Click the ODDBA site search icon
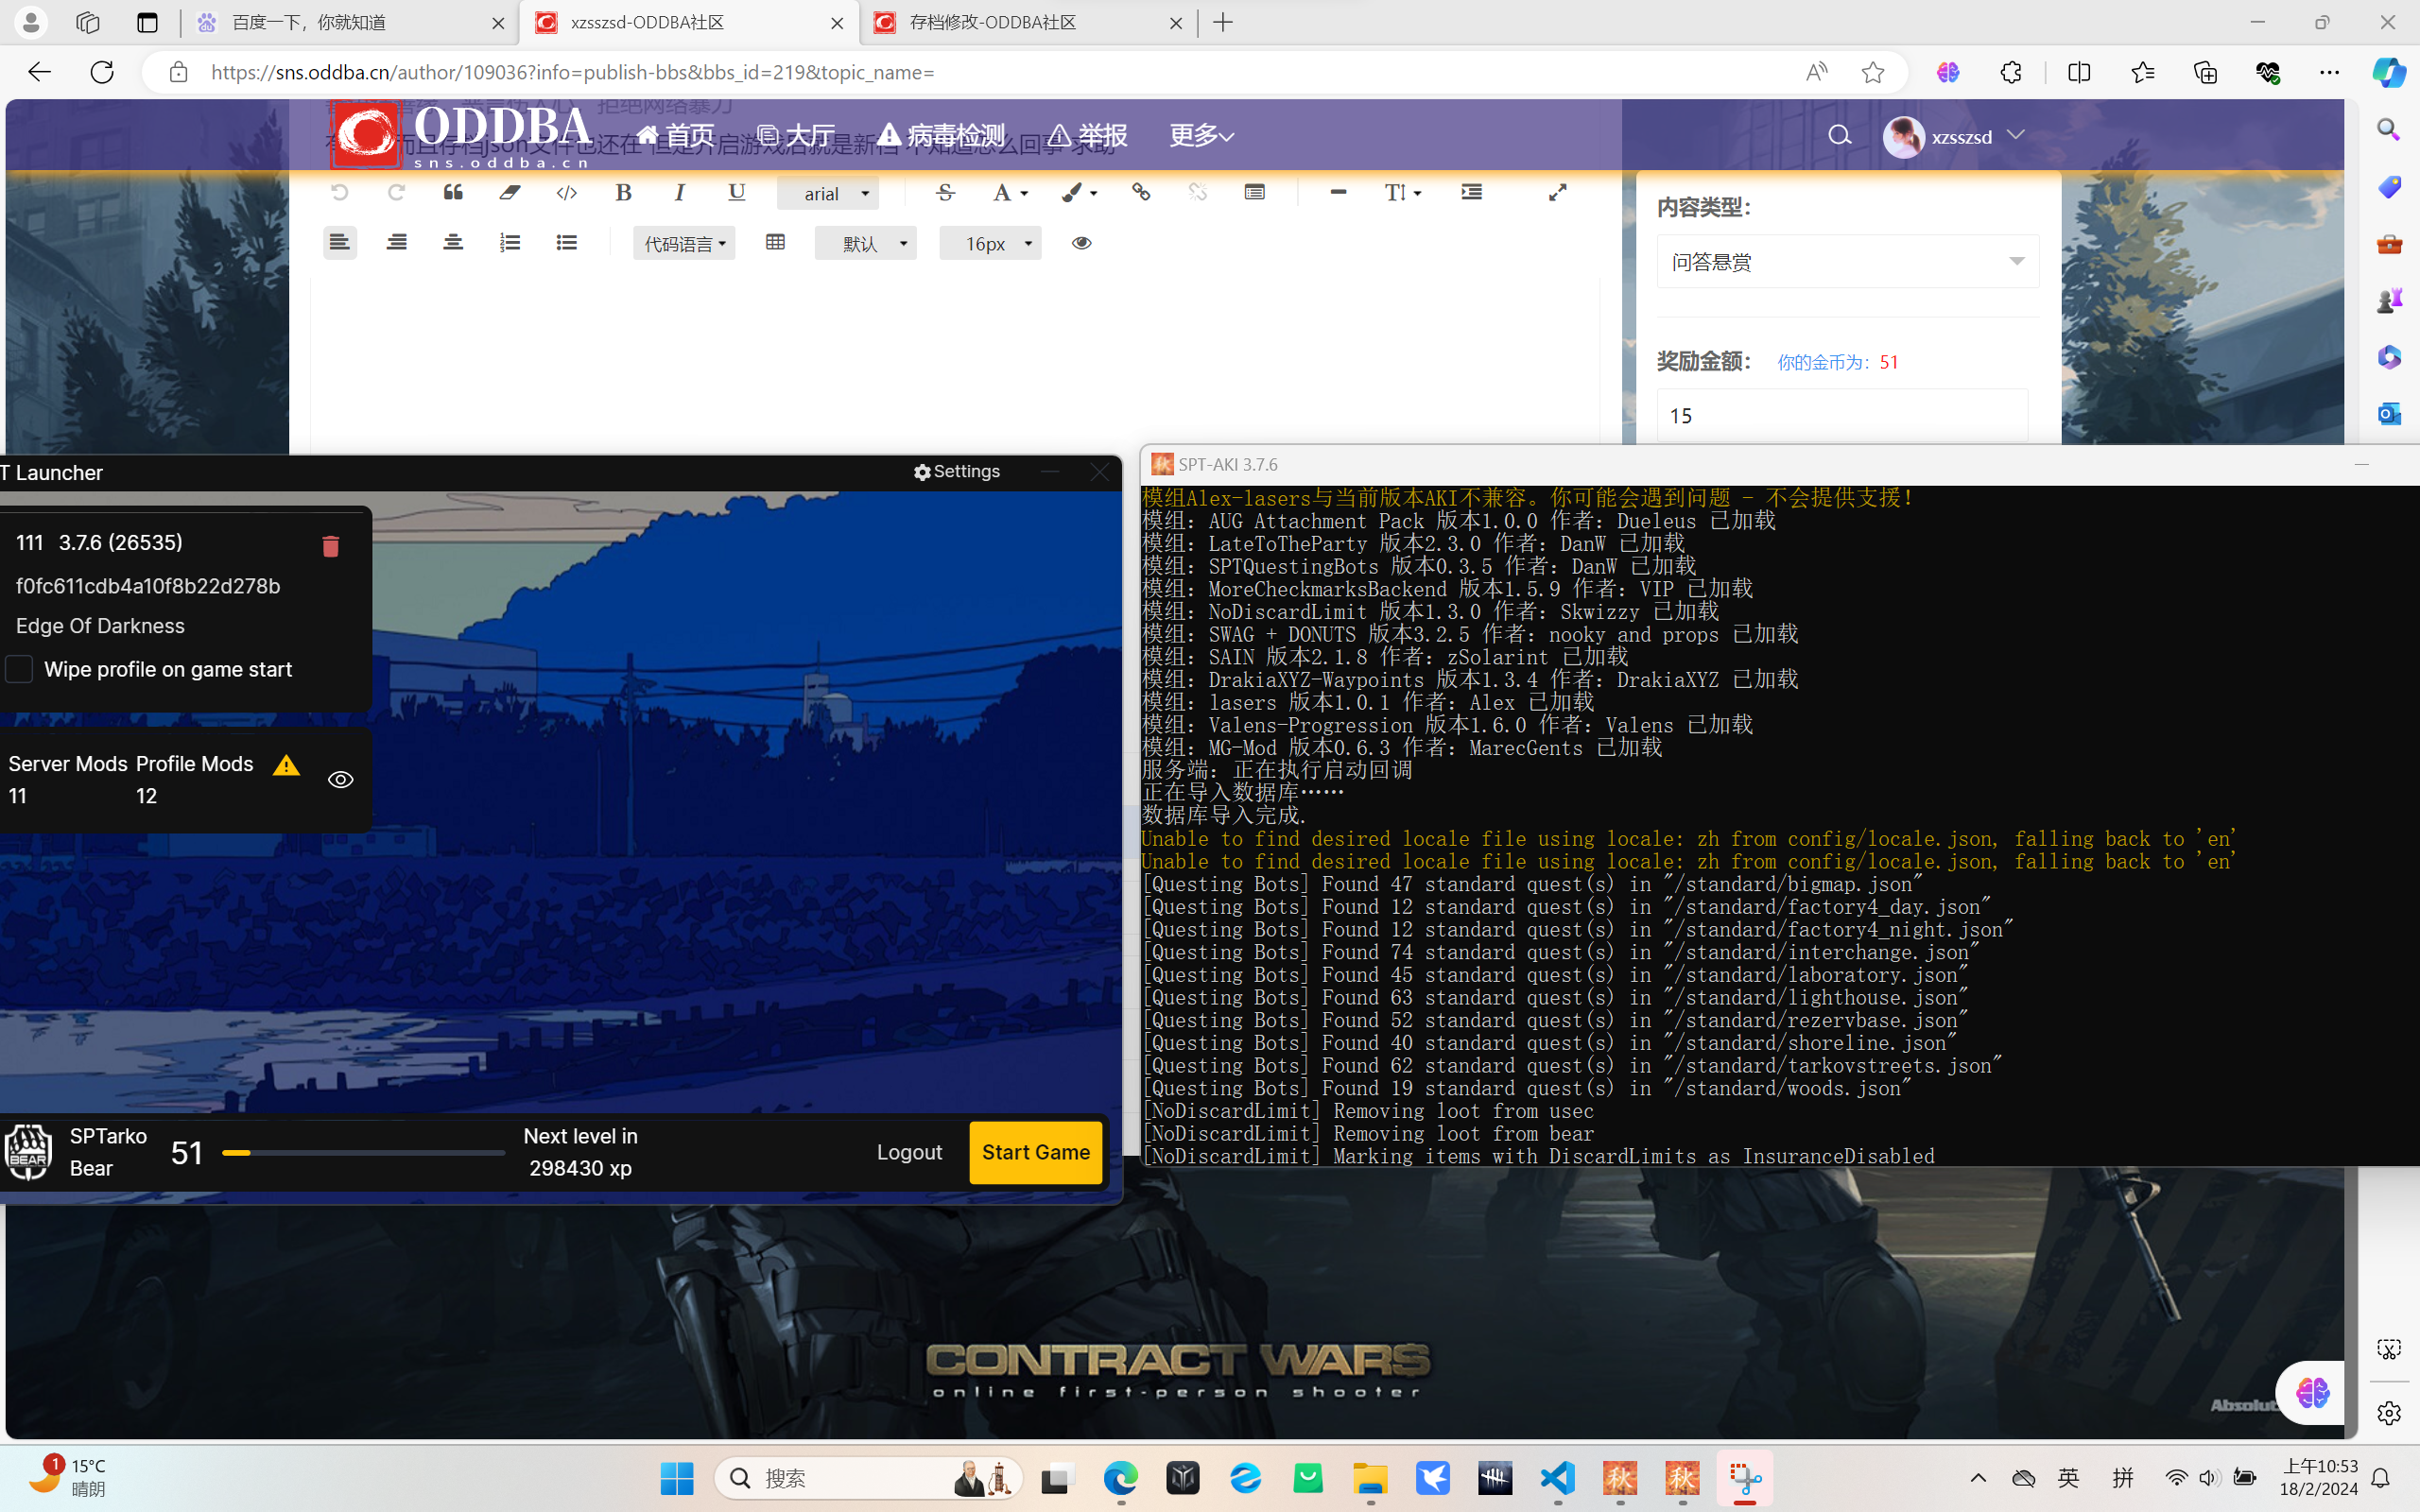 coord(1839,135)
